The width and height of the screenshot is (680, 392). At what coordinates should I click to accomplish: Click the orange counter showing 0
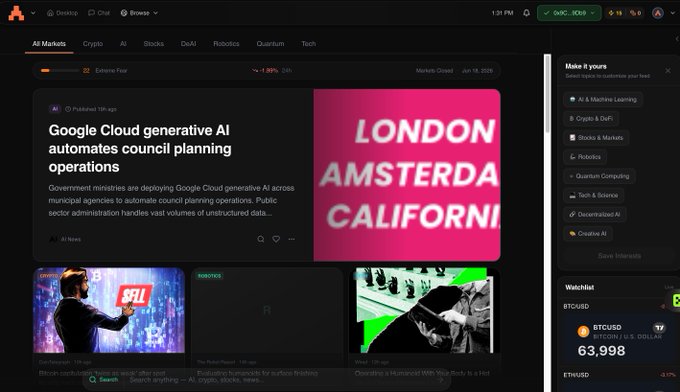point(636,13)
